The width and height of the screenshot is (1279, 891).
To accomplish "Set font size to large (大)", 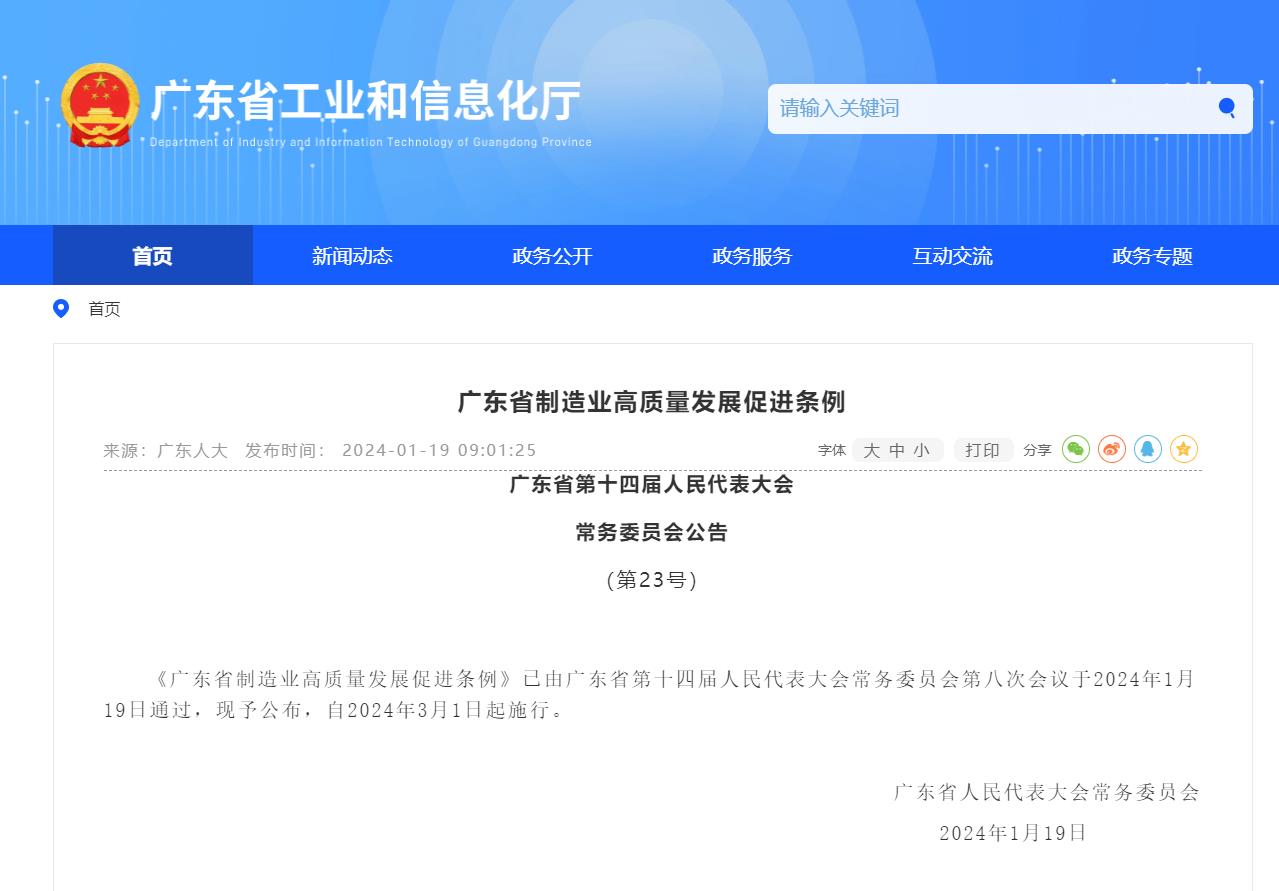I will (871, 451).
